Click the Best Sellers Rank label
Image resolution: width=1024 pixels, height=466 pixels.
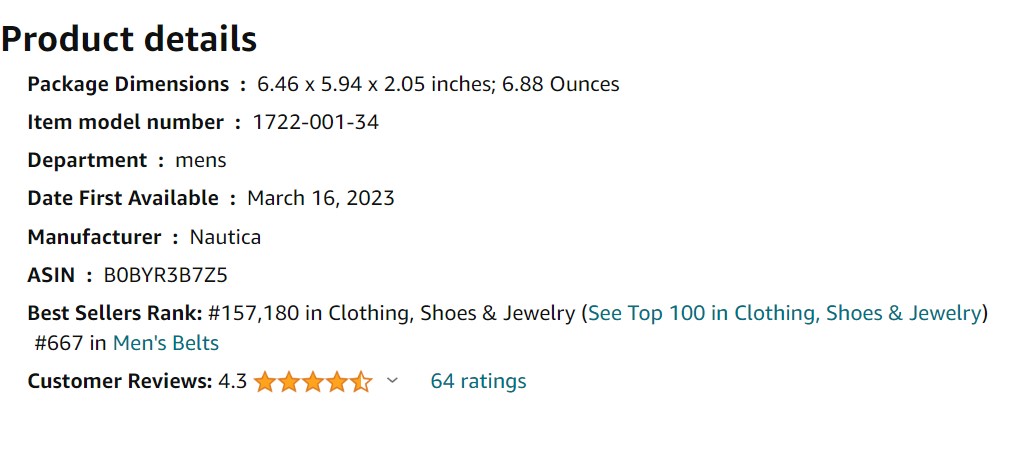coord(116,313)
